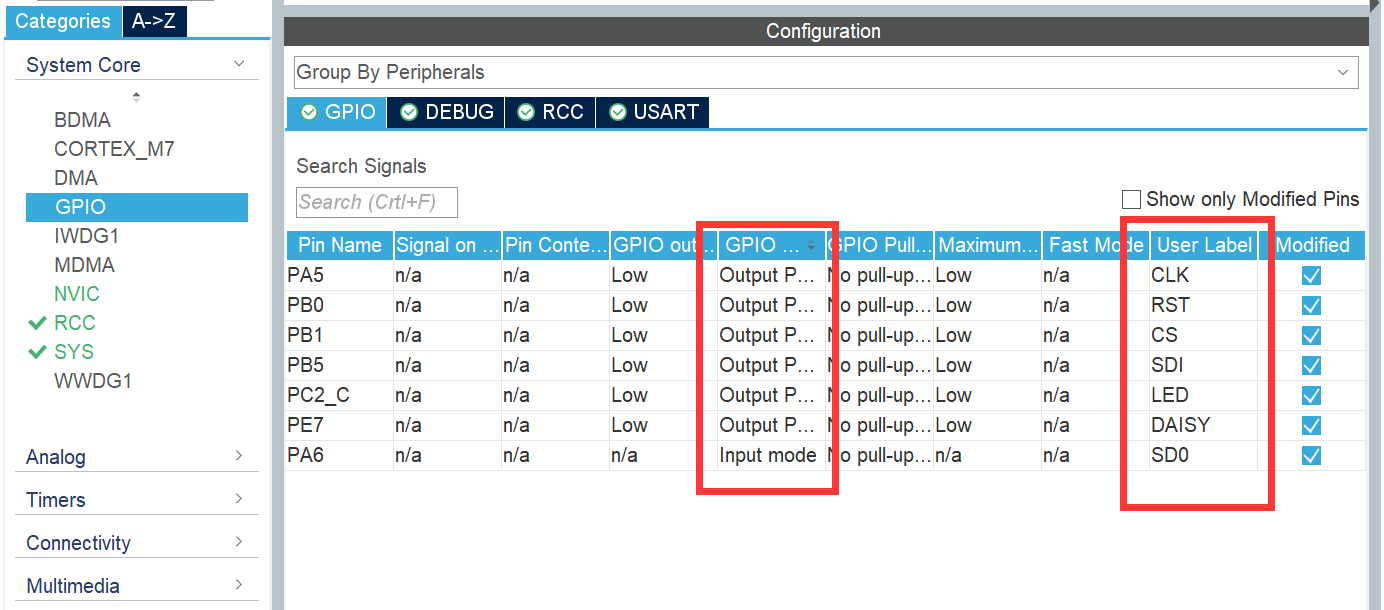Select the PE7 pin row

(x=826, y=425)
